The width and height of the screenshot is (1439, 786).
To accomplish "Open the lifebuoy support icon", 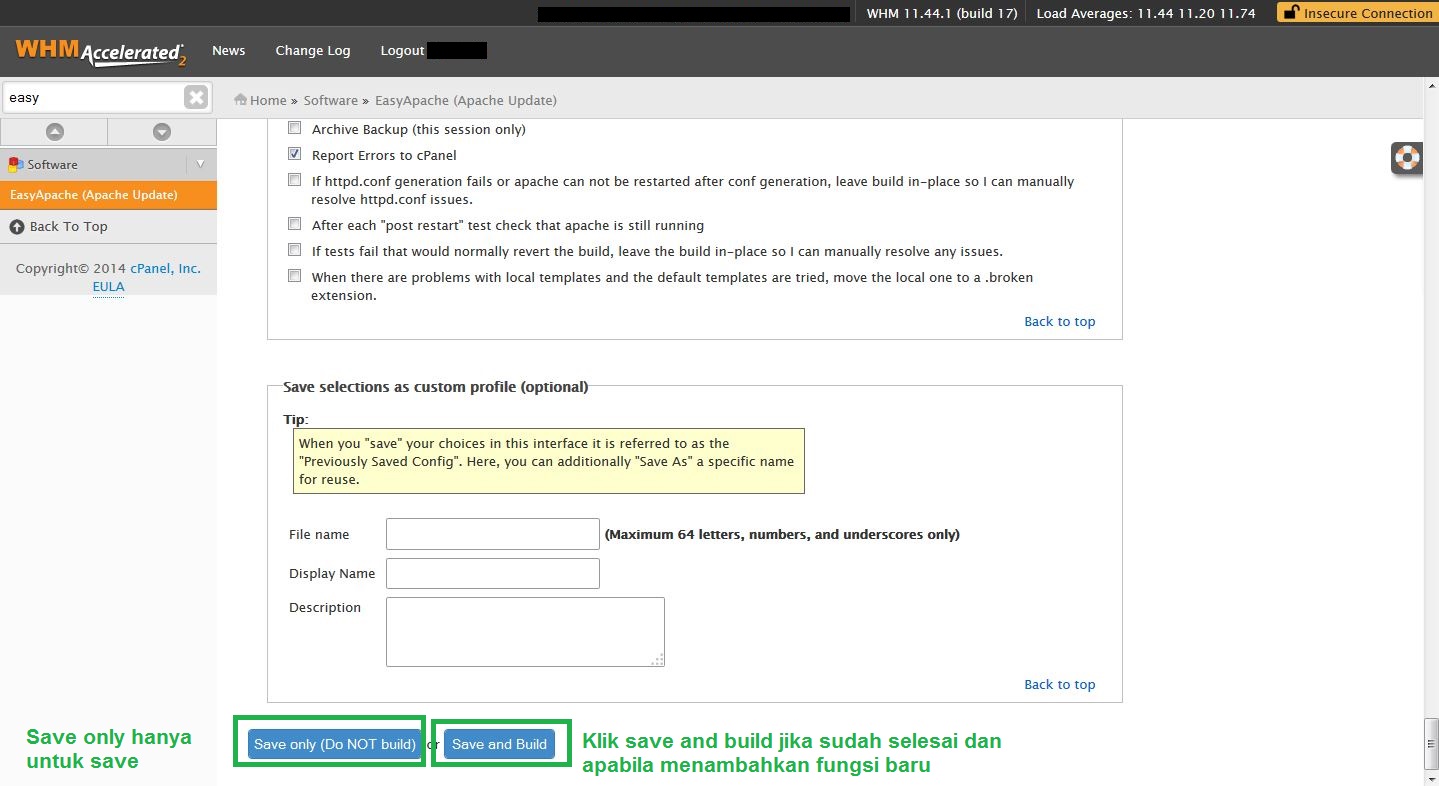I will [1407, 158].
